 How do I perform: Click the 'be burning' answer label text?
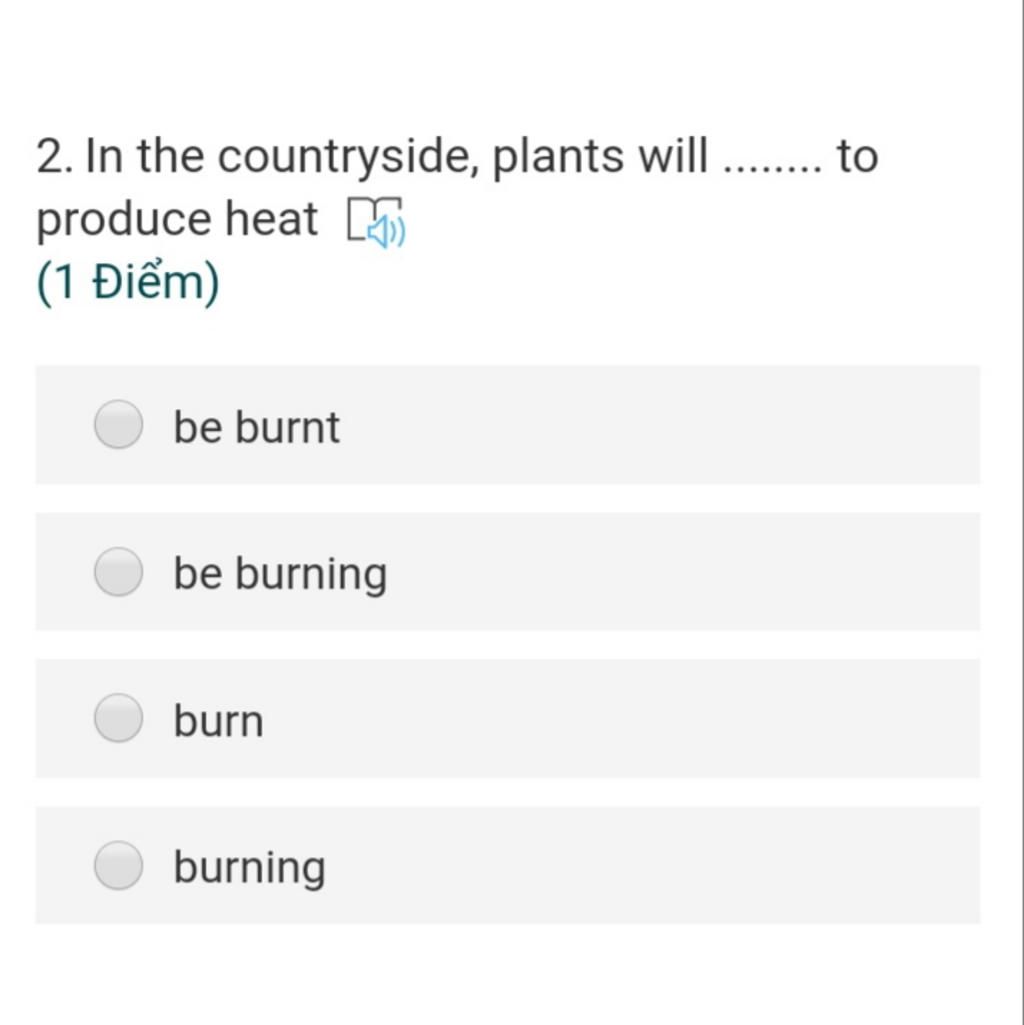(x=280, y=575)
